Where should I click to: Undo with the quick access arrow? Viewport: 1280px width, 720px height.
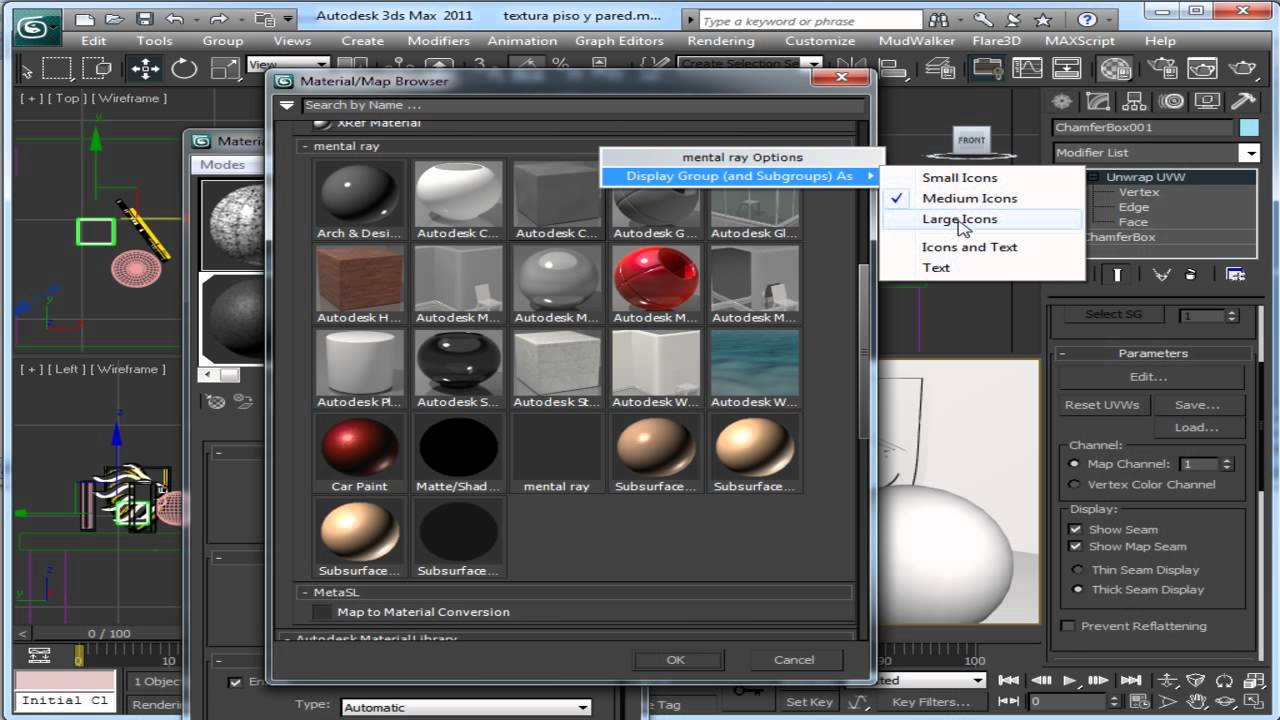tap(175, 18)
